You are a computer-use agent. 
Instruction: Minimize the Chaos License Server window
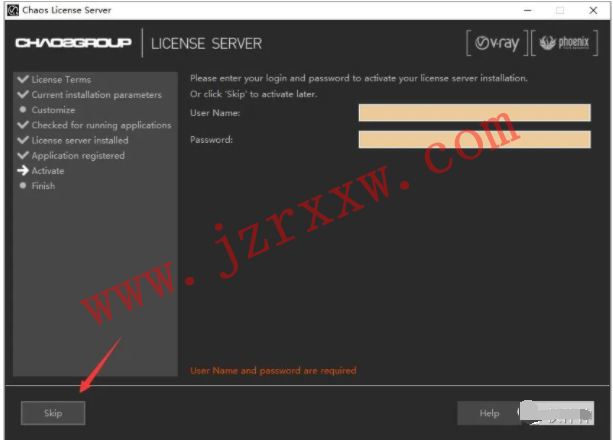[527, 11]
